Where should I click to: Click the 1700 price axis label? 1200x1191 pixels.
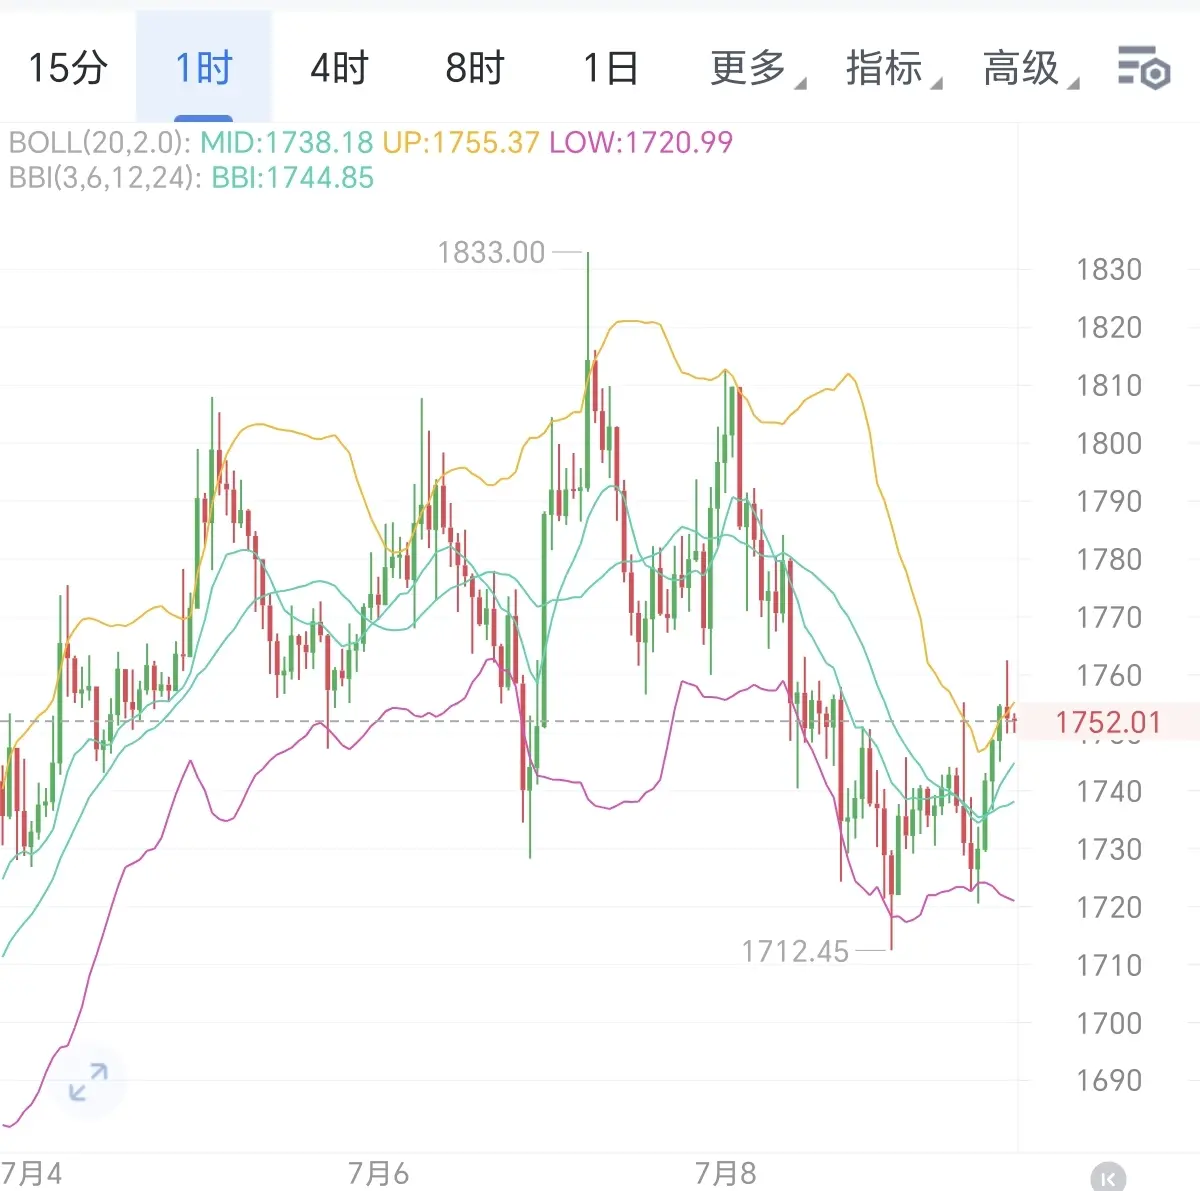point(1109,1024)
